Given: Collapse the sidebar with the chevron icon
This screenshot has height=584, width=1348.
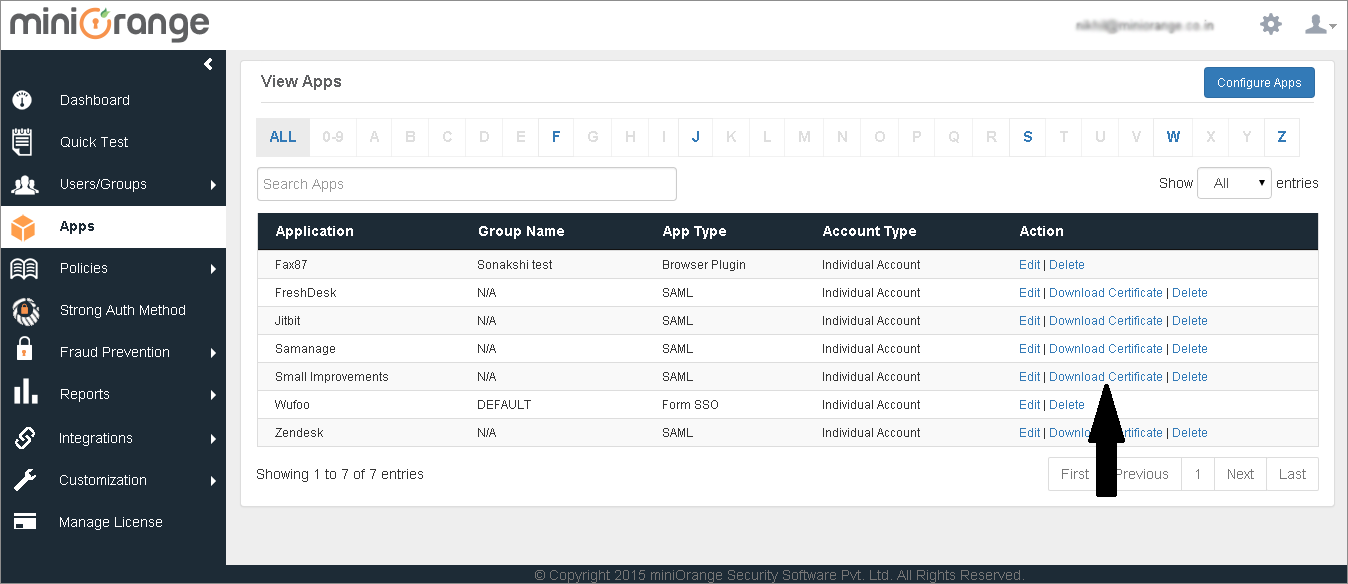Looking at the screenshot, I should 208,64.
